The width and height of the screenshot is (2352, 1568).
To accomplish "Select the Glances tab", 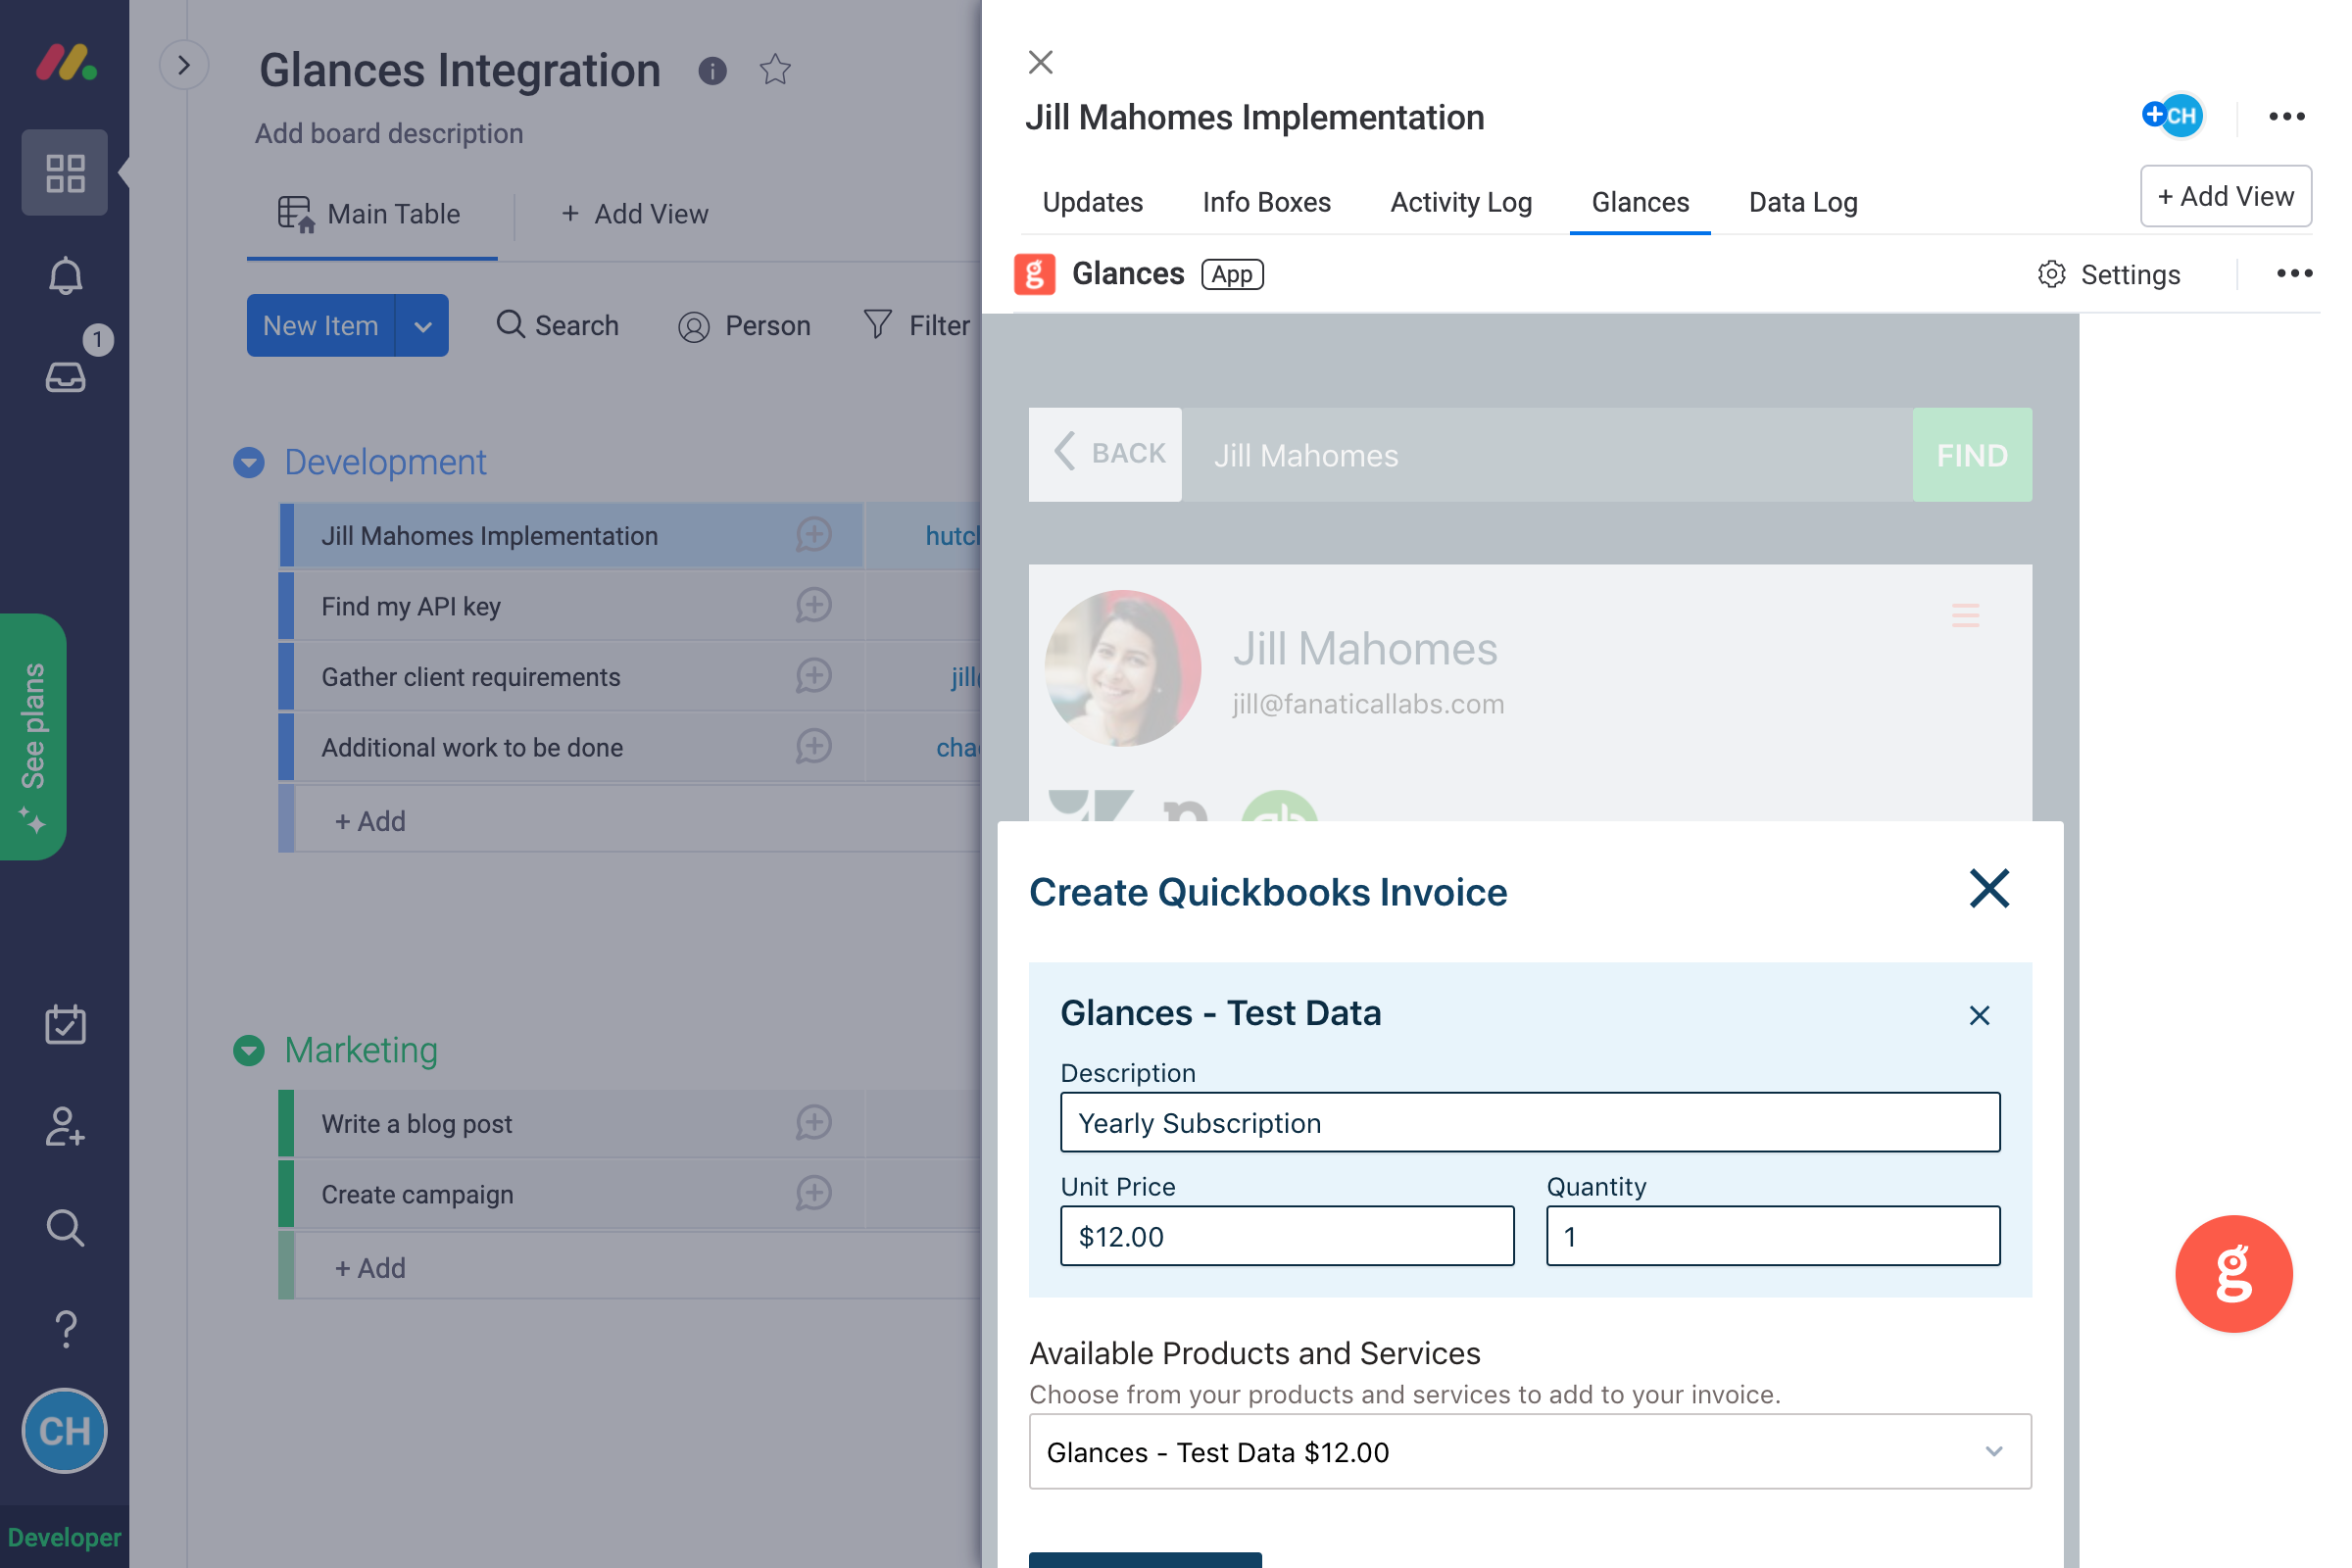I will pos(1640,203).
